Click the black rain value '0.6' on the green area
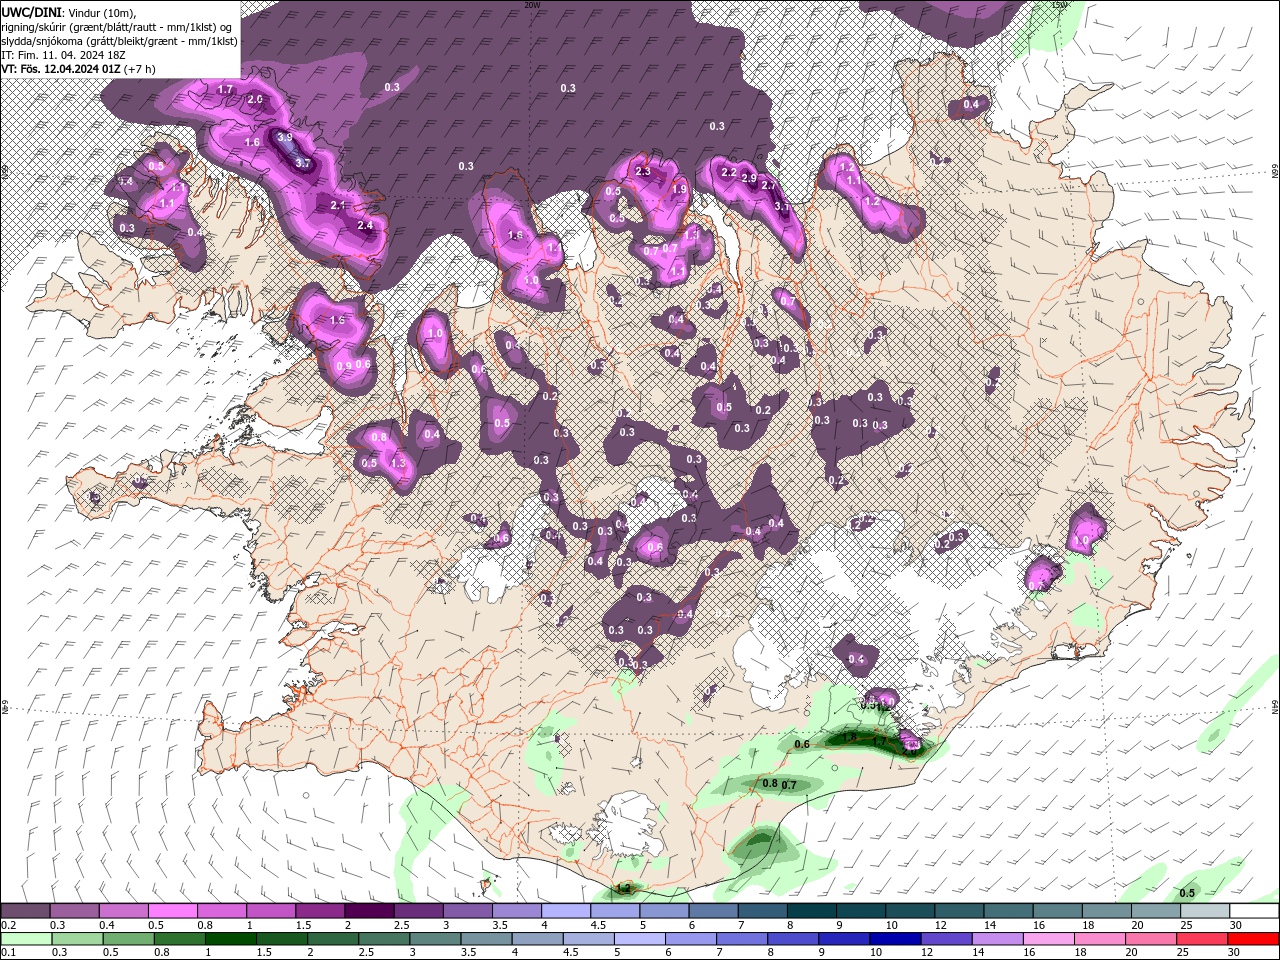 [802, 745]
